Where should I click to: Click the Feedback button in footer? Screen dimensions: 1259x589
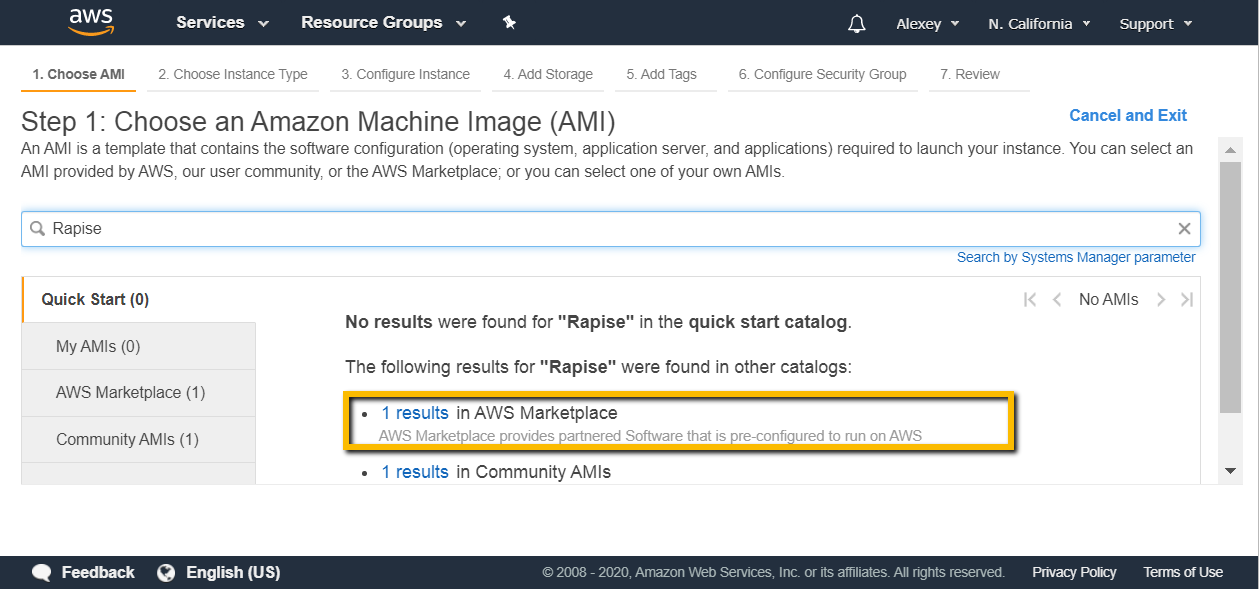(x=83, y=573)
